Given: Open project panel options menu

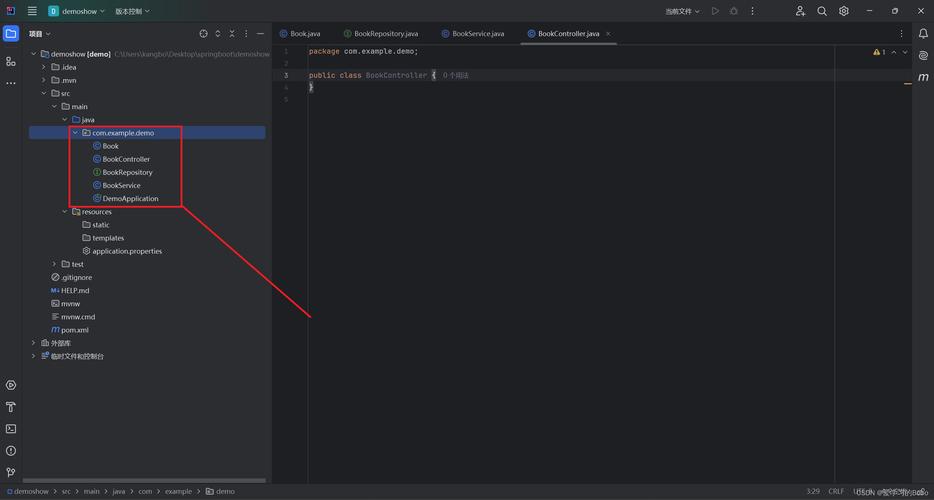Looking at the screenshot, I should click(x=247, y=34).
